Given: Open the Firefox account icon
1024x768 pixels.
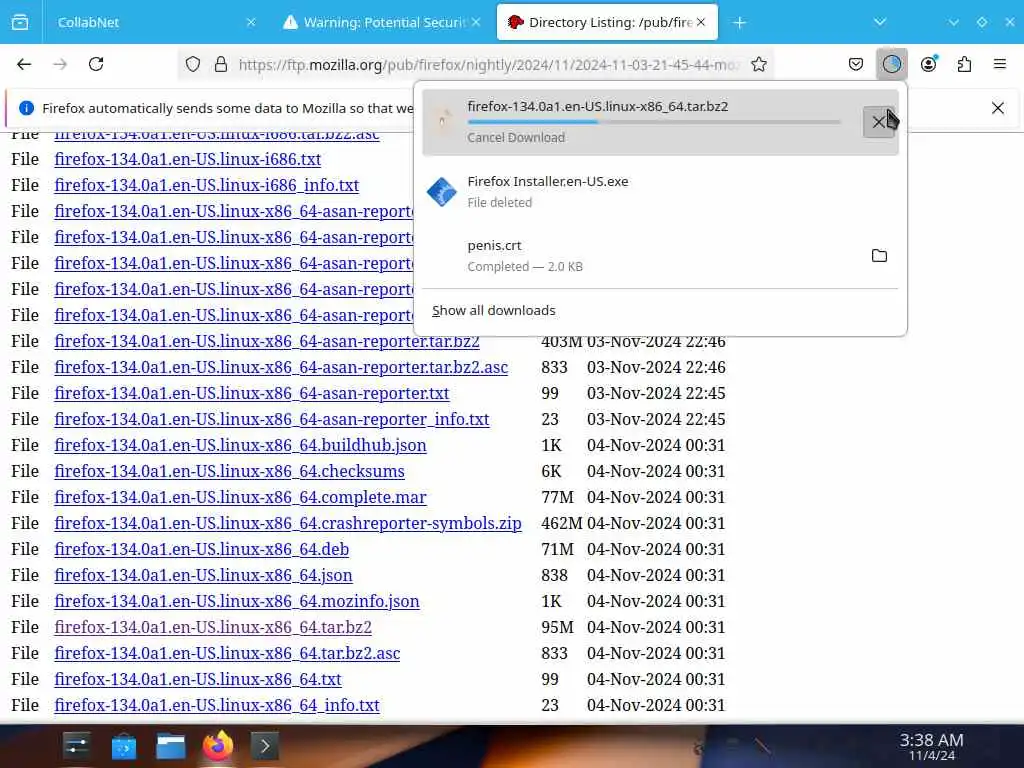Looking at the screenshot, I should point(929,64).
